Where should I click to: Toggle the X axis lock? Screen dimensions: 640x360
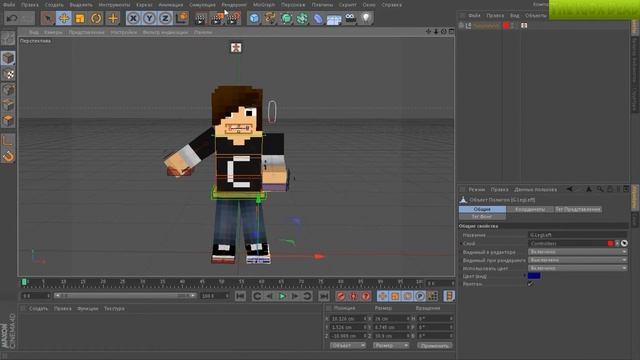point(133,18)
